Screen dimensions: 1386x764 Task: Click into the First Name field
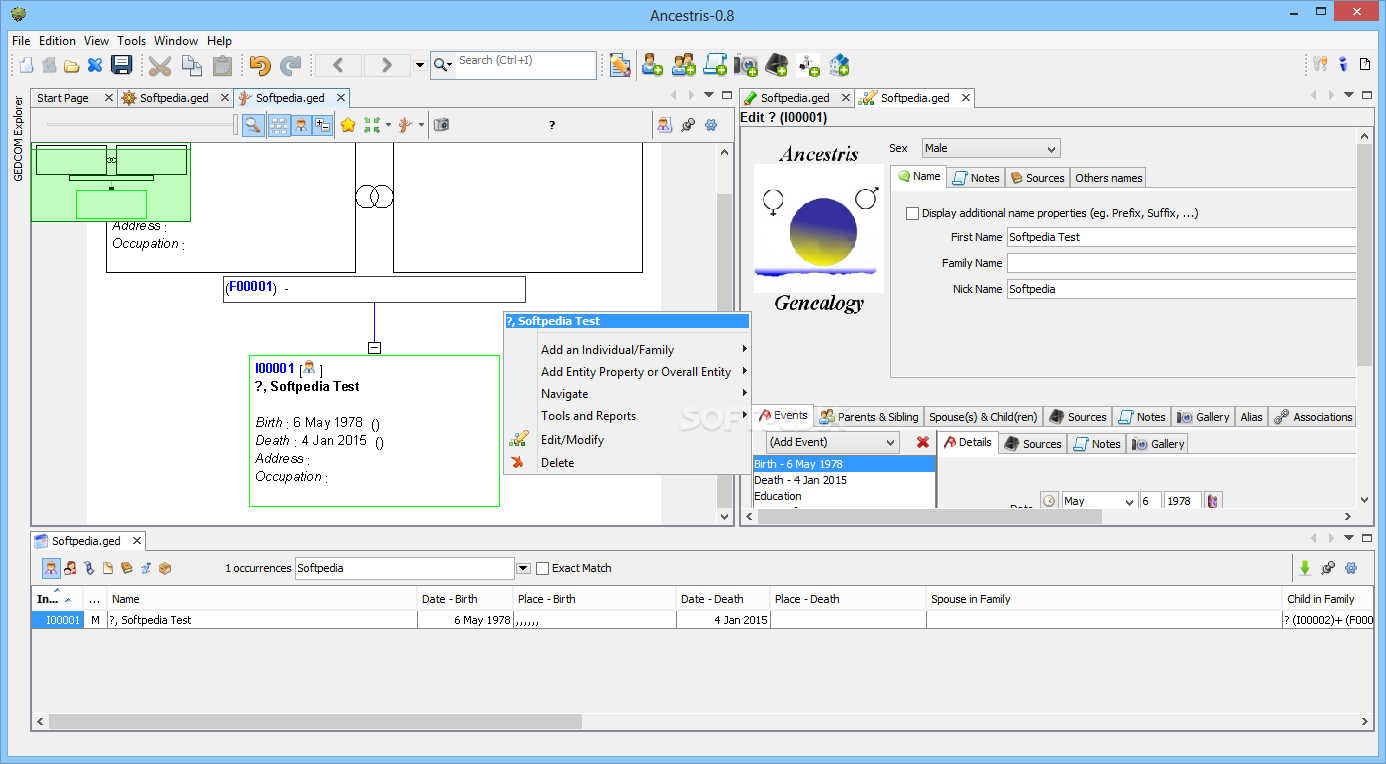1181,237
